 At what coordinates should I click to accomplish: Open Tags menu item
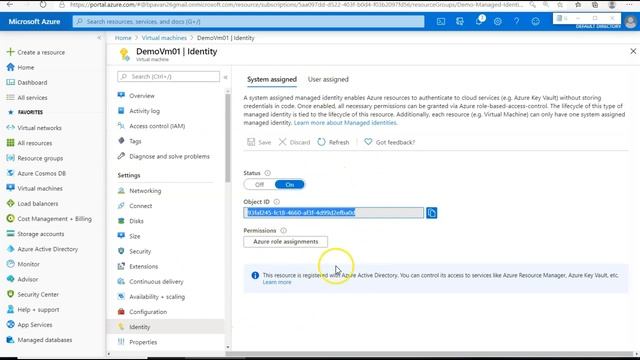point(129,141)
